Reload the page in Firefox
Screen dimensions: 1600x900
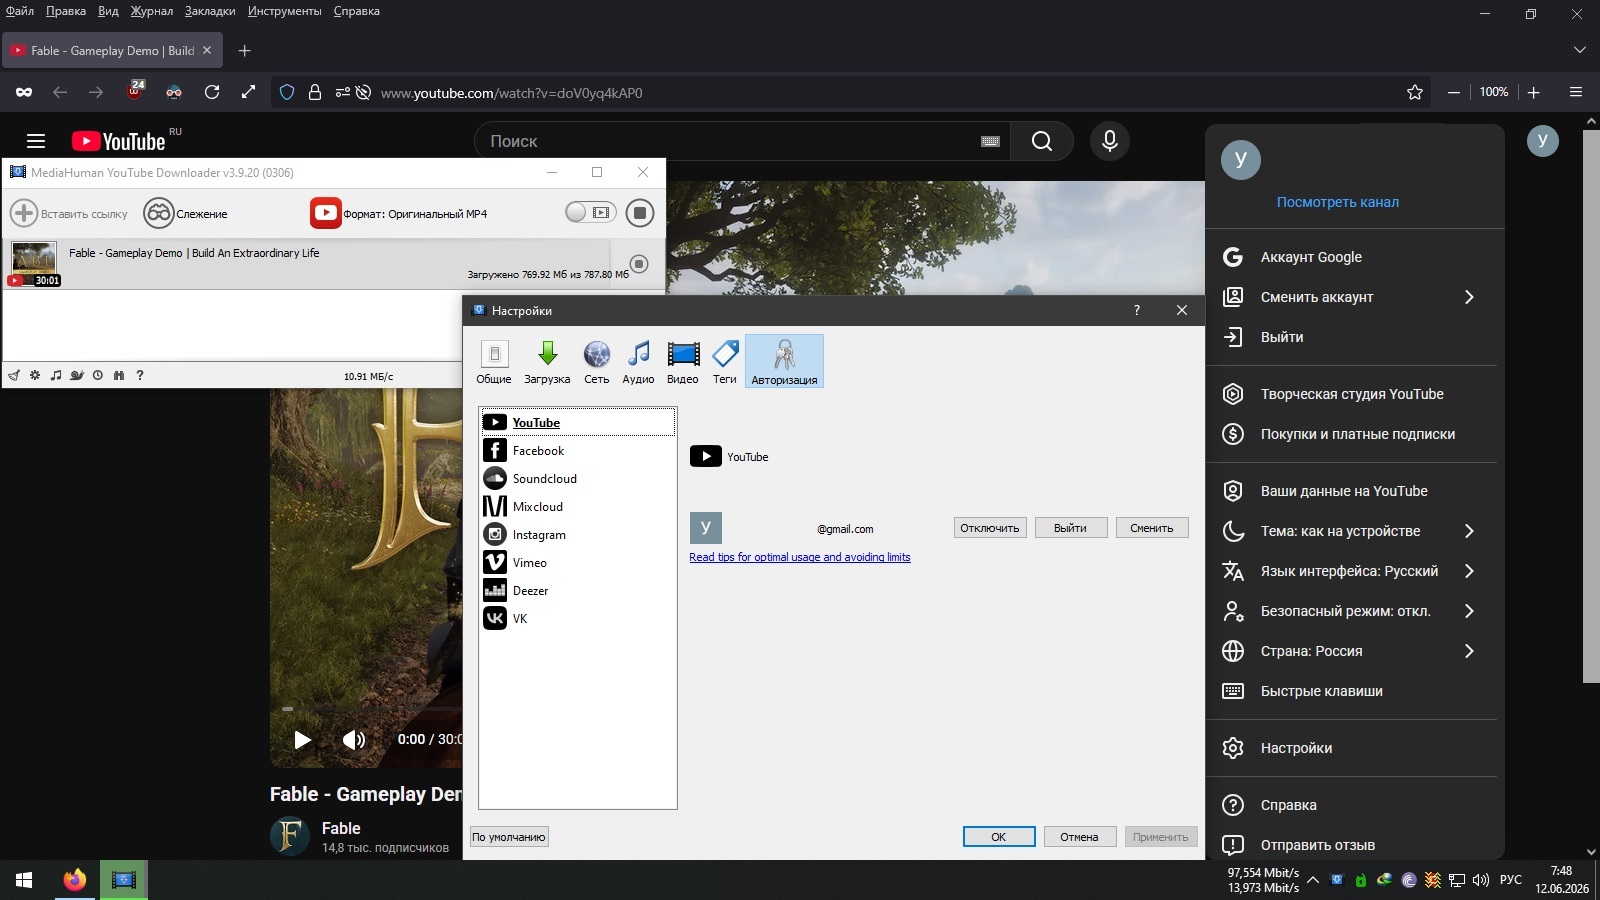click(212, 92)
